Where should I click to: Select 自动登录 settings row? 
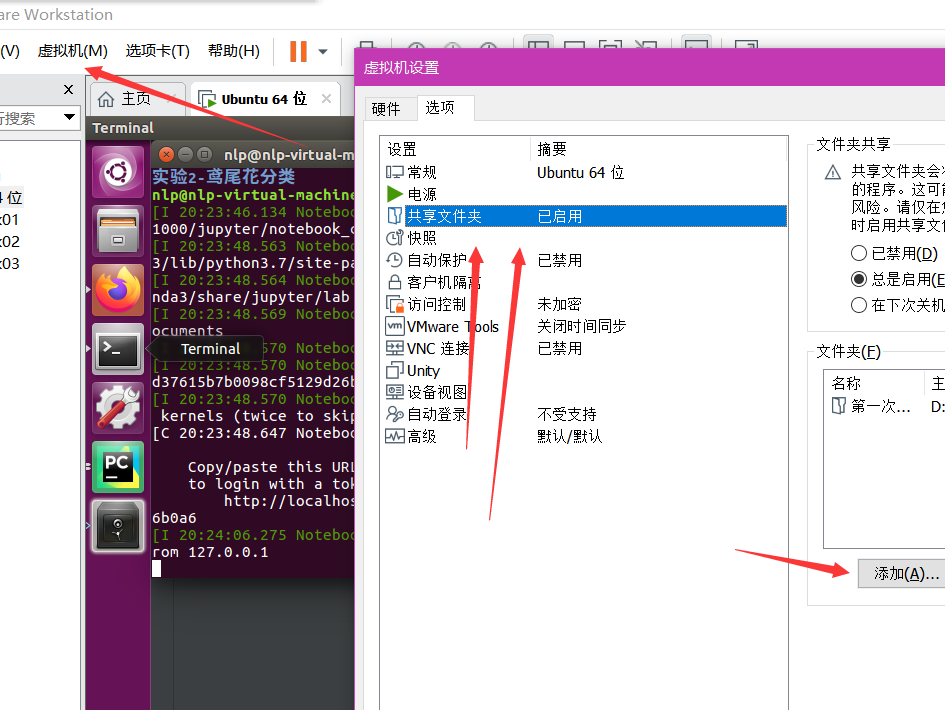[583, 415]
